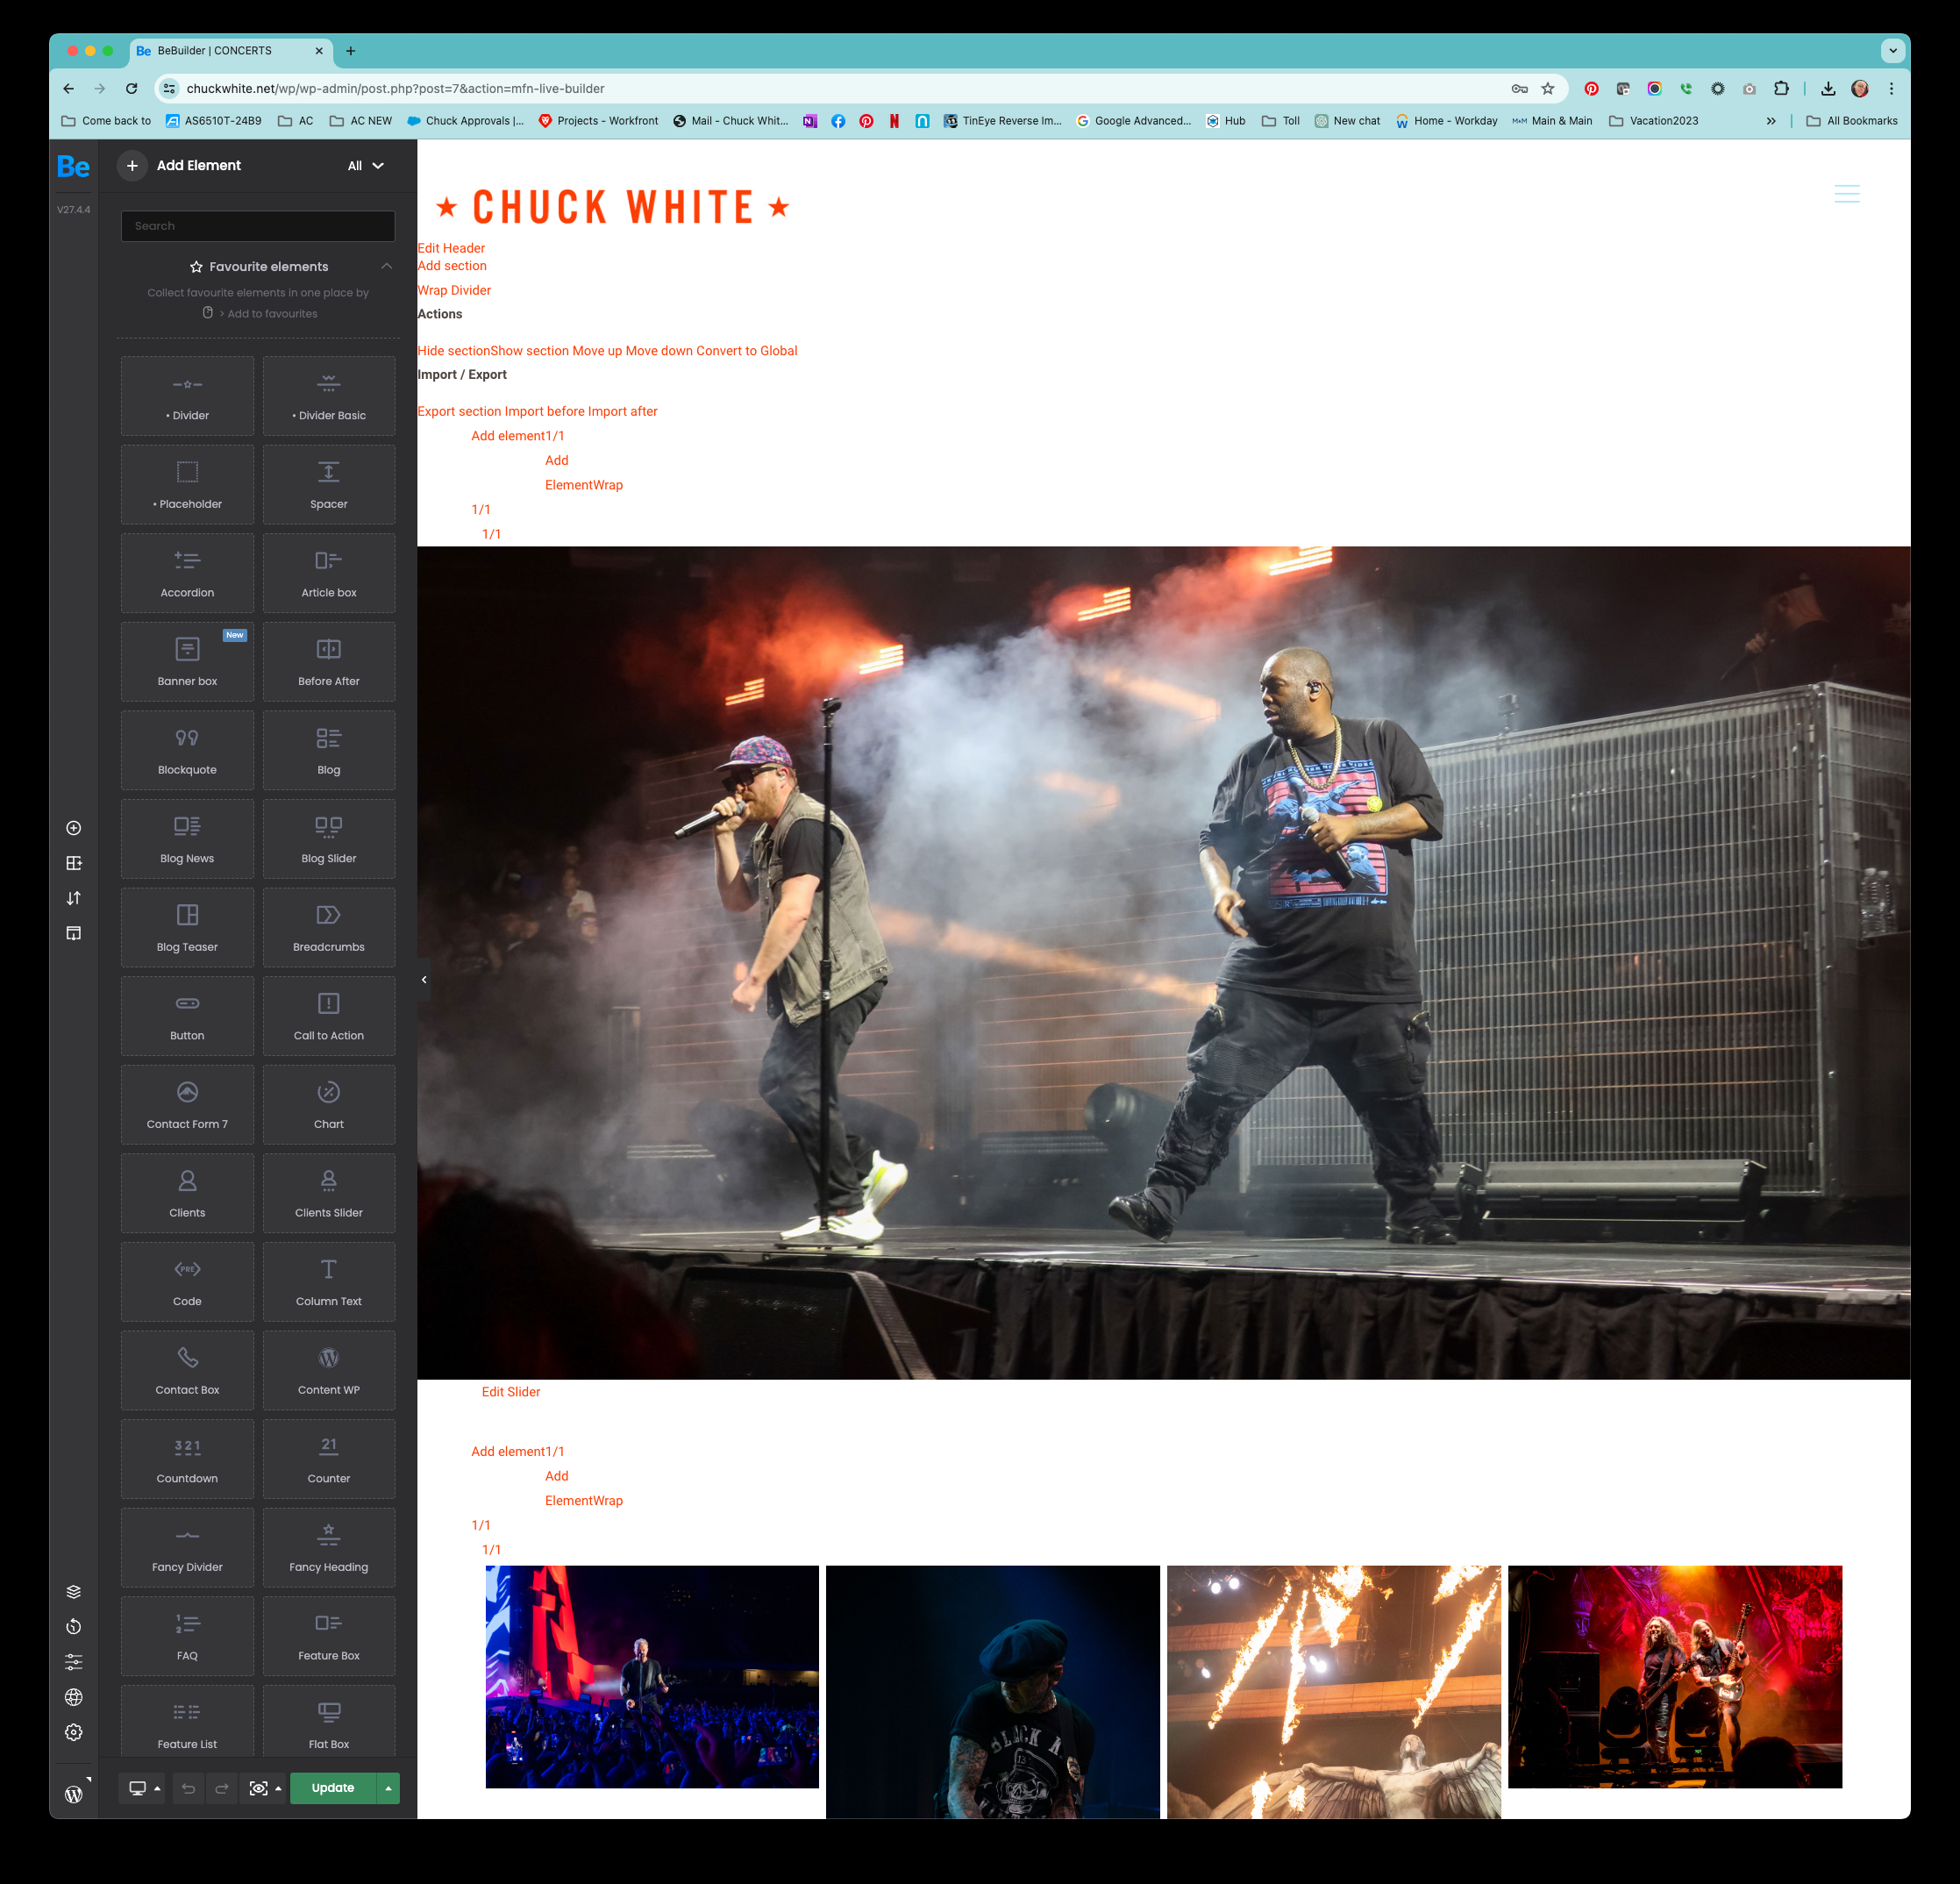The height and width of the screenshot is (1884, 1960).
Task: Open new browser tab
Action: (350, 51)
